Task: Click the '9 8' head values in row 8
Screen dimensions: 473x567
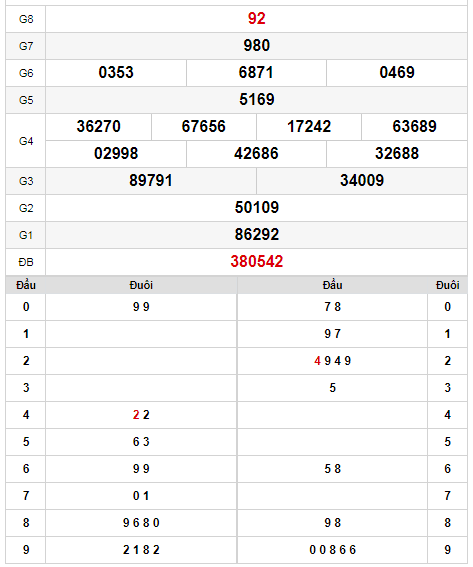Action: 332,523
